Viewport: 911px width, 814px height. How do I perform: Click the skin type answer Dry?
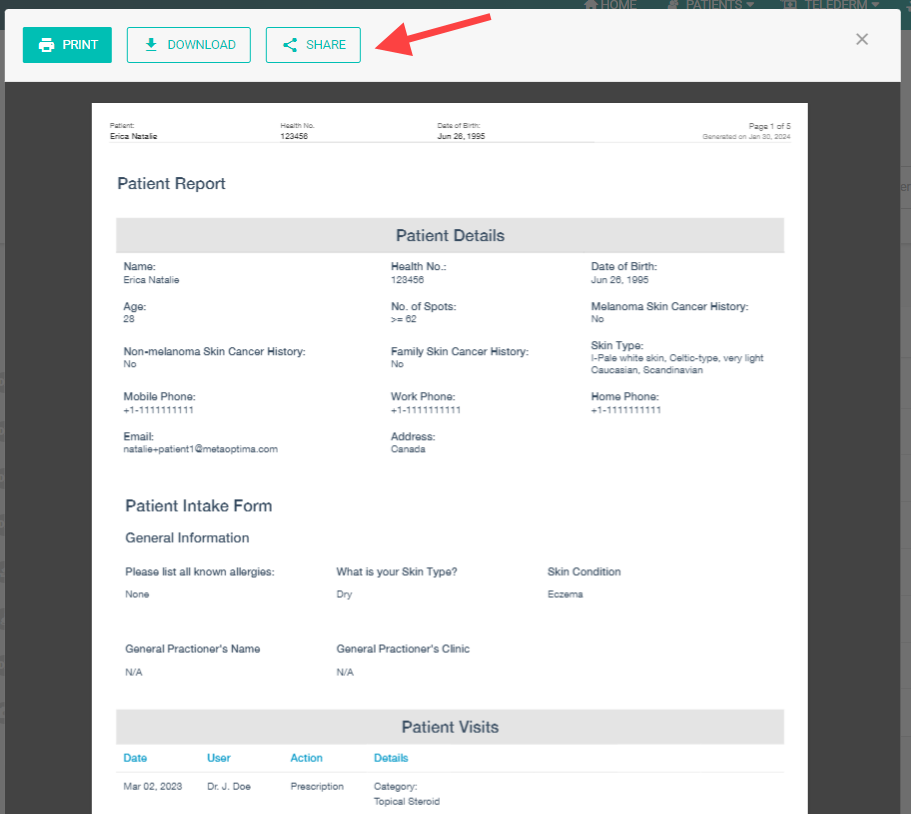tap(344, 594)
